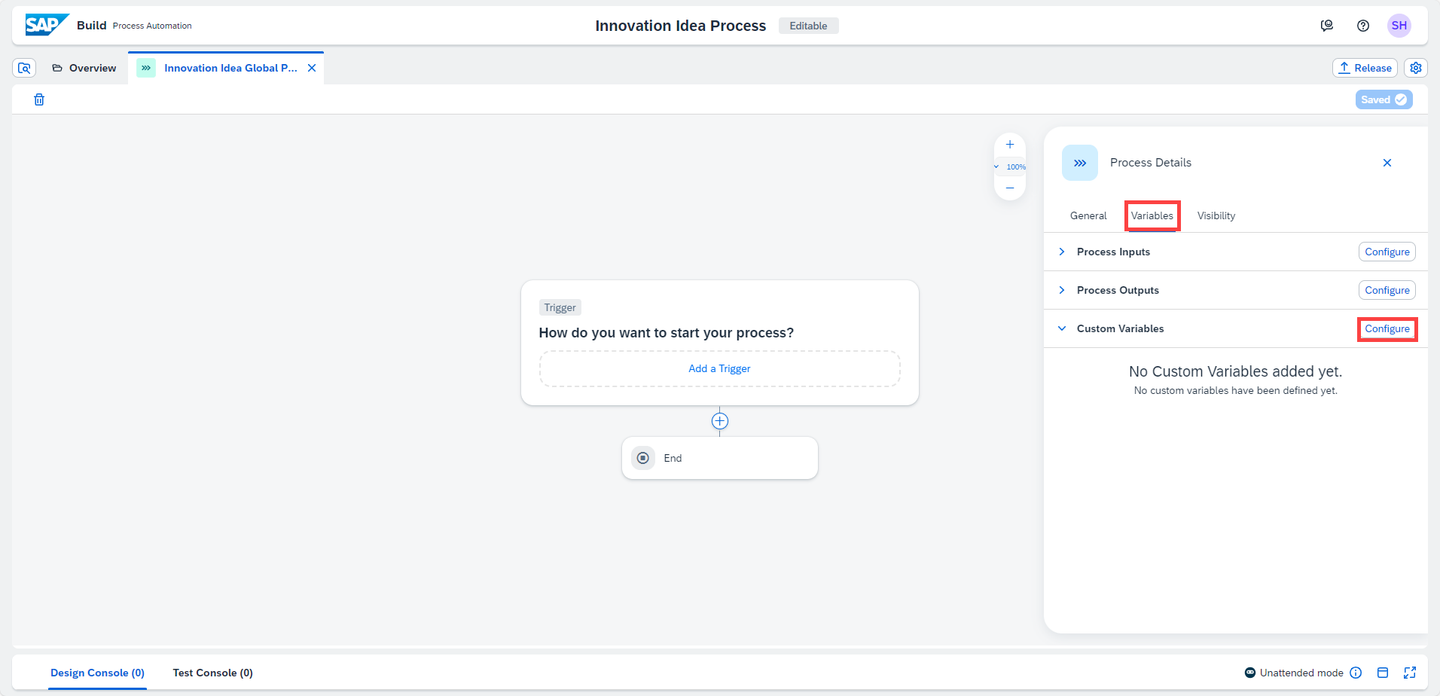Switch to the Visibility tab
This screenshot has height=696, width=1440.
[1216, 216]
